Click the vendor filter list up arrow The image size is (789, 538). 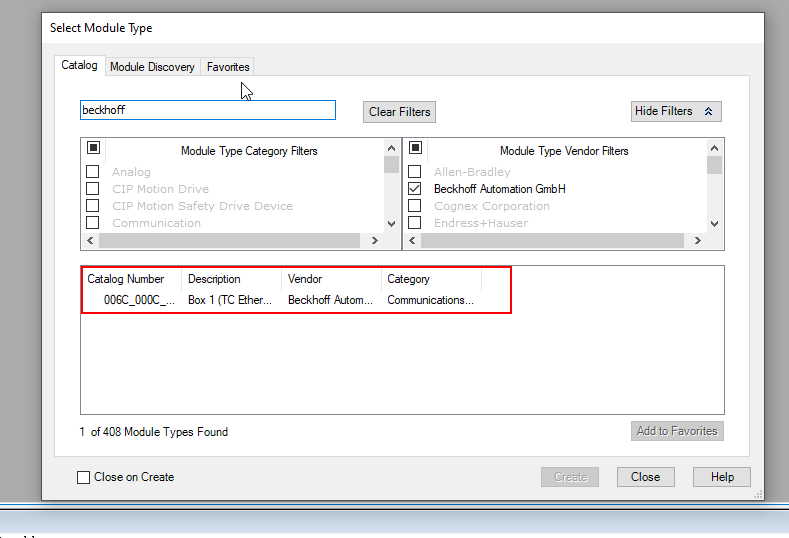[x=714, y=148]
